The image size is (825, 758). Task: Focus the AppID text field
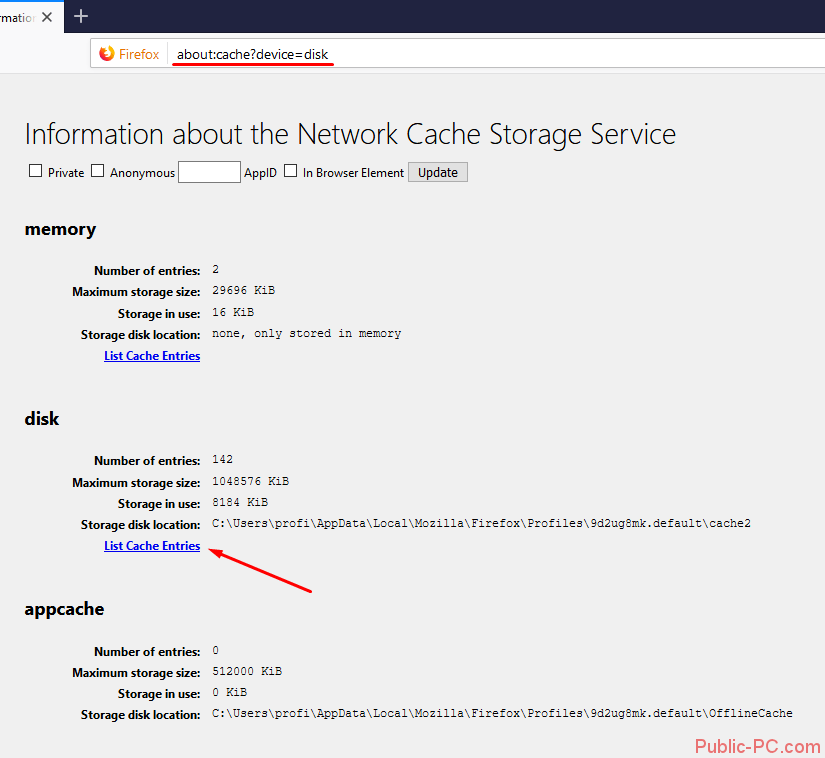209,172
